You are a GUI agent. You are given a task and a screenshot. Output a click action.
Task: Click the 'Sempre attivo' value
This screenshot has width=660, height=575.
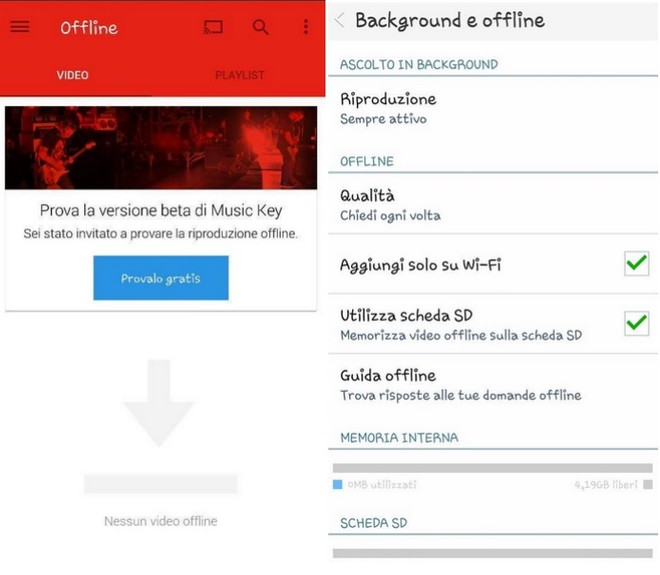click(x=383, y=119)
